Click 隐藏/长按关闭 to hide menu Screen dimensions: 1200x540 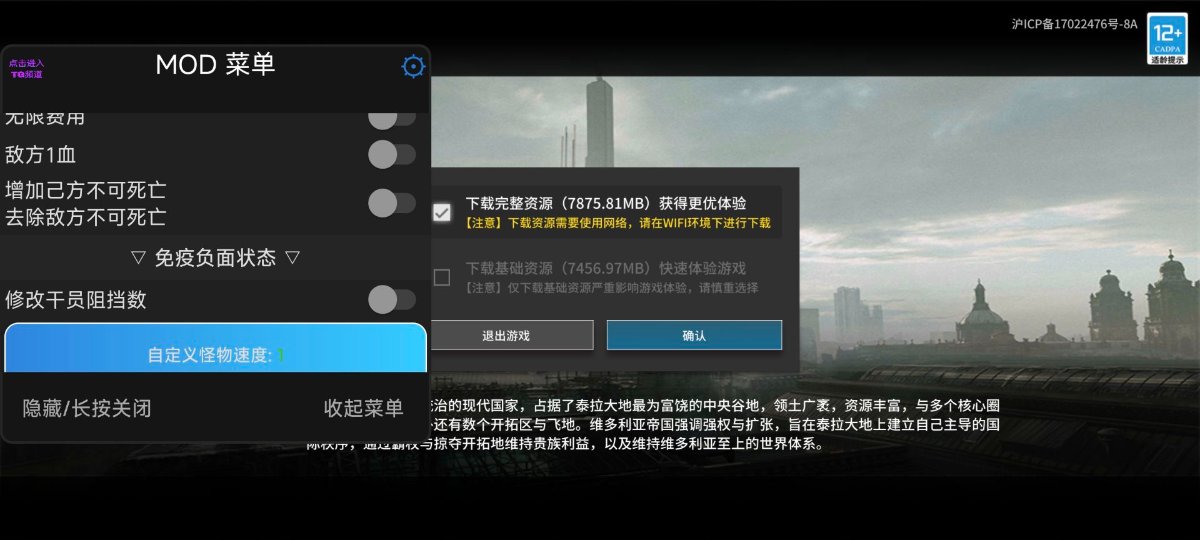click(x=87, y=408)
